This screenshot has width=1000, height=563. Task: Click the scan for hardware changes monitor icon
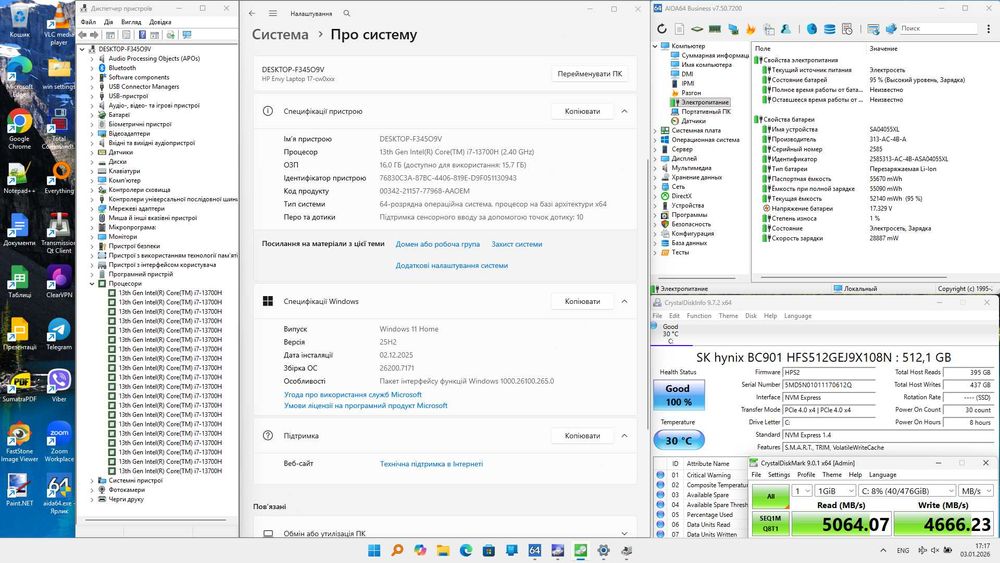click(x=187, y=35)
